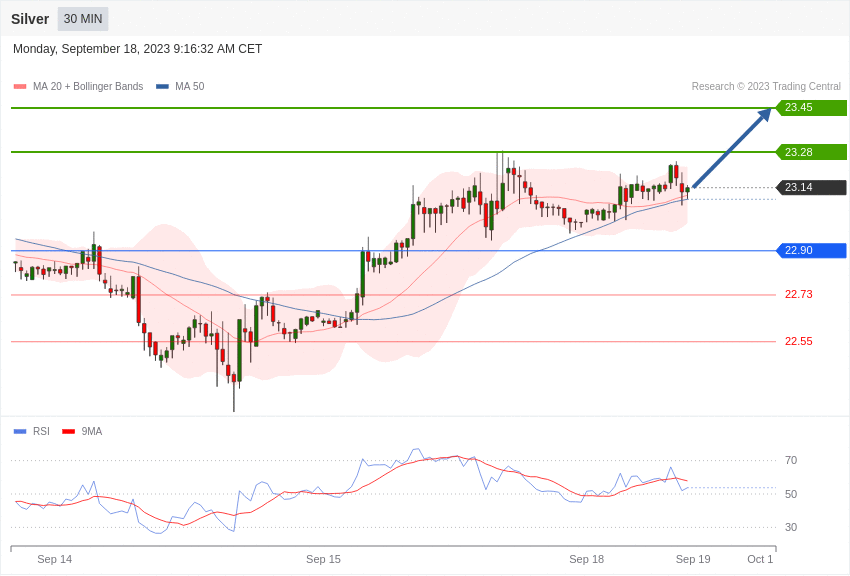Click the RSI 50 axis value
The image size is (850, 576).
[x=791, y=494]
